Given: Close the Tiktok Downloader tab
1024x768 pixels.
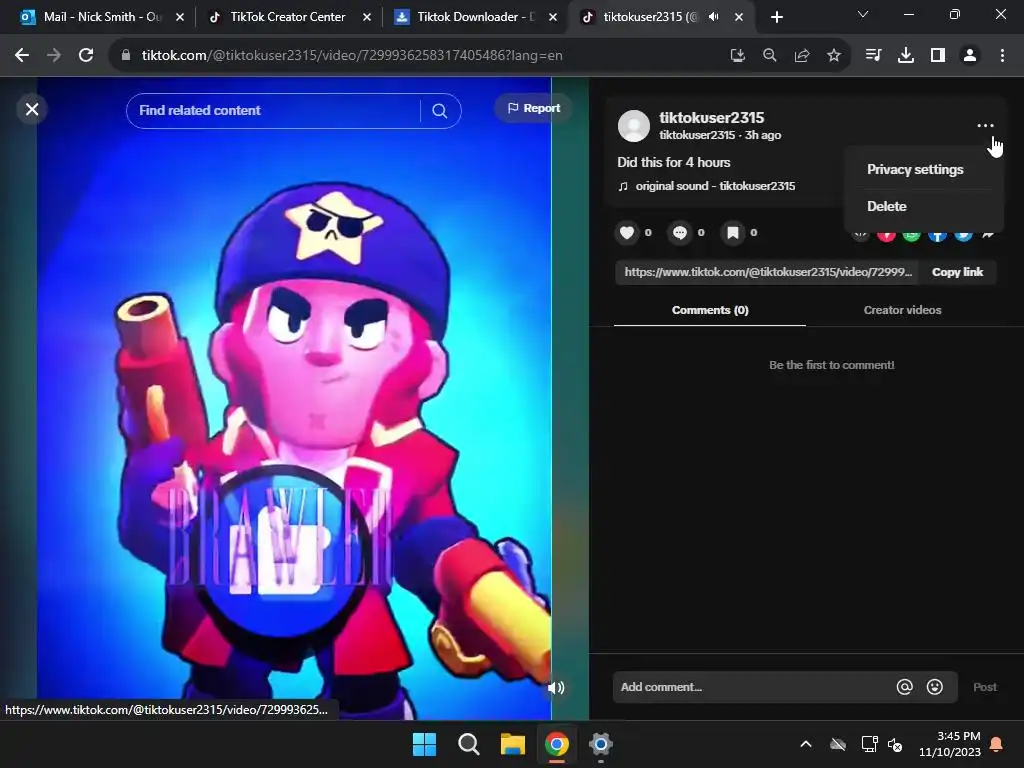Looking at the screenshot, I should click(552, 17).
